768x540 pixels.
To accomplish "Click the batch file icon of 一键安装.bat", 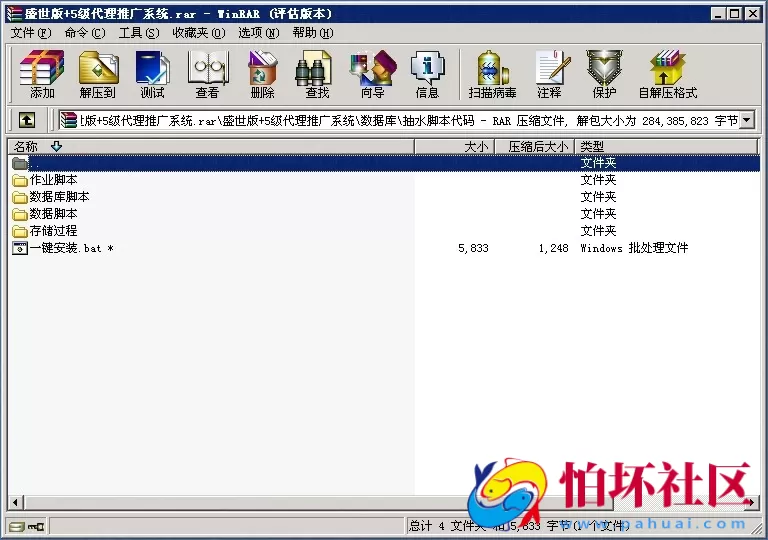I will 20,248.
